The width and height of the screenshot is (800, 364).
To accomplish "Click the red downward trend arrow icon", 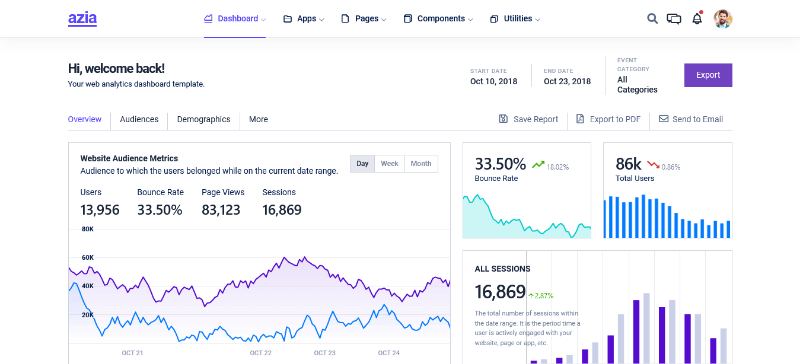I will click(x=653, y=164).
